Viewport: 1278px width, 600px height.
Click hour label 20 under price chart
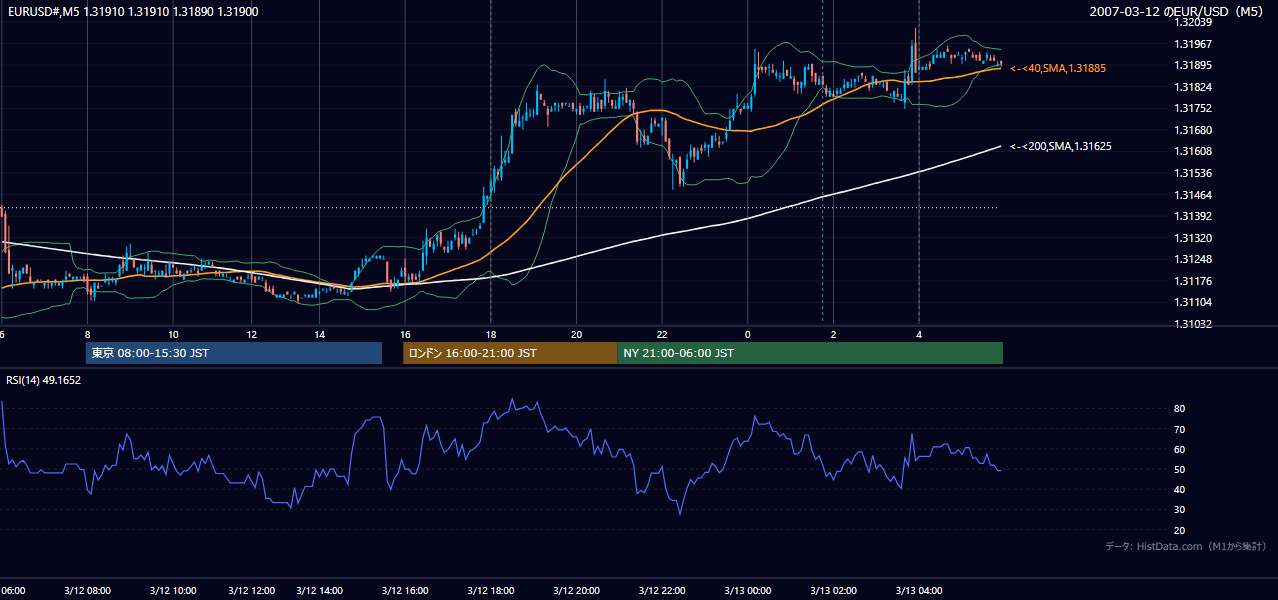point(577,334)
